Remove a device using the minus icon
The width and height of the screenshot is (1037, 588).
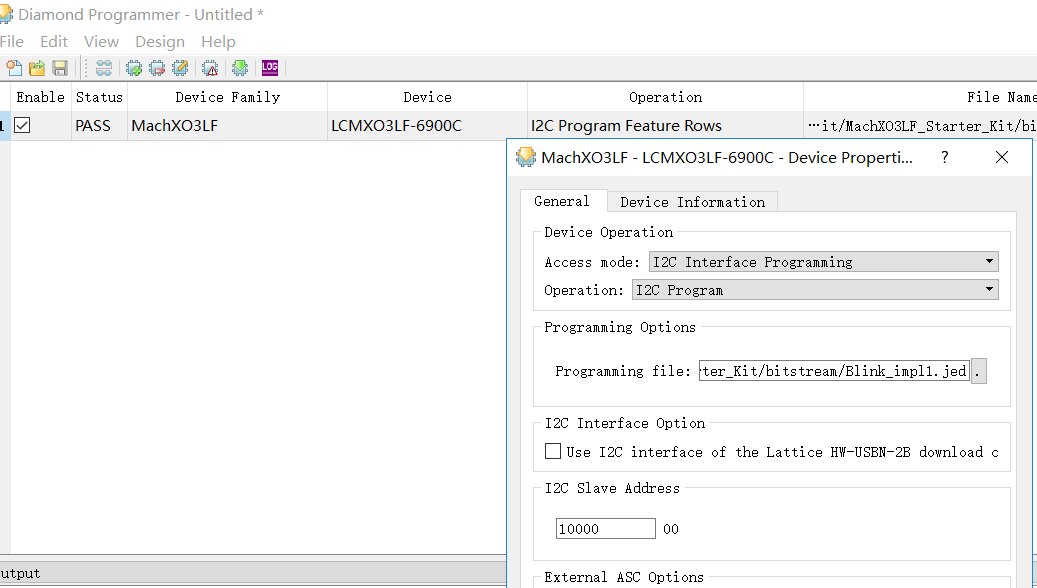point(157,67)
